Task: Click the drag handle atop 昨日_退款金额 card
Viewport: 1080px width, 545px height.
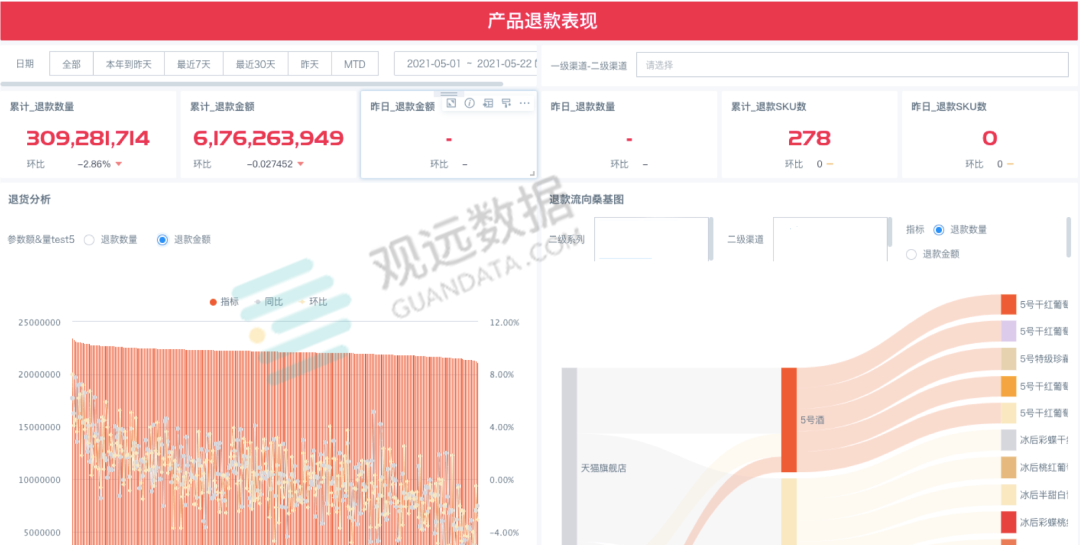Action: (448, 94)
